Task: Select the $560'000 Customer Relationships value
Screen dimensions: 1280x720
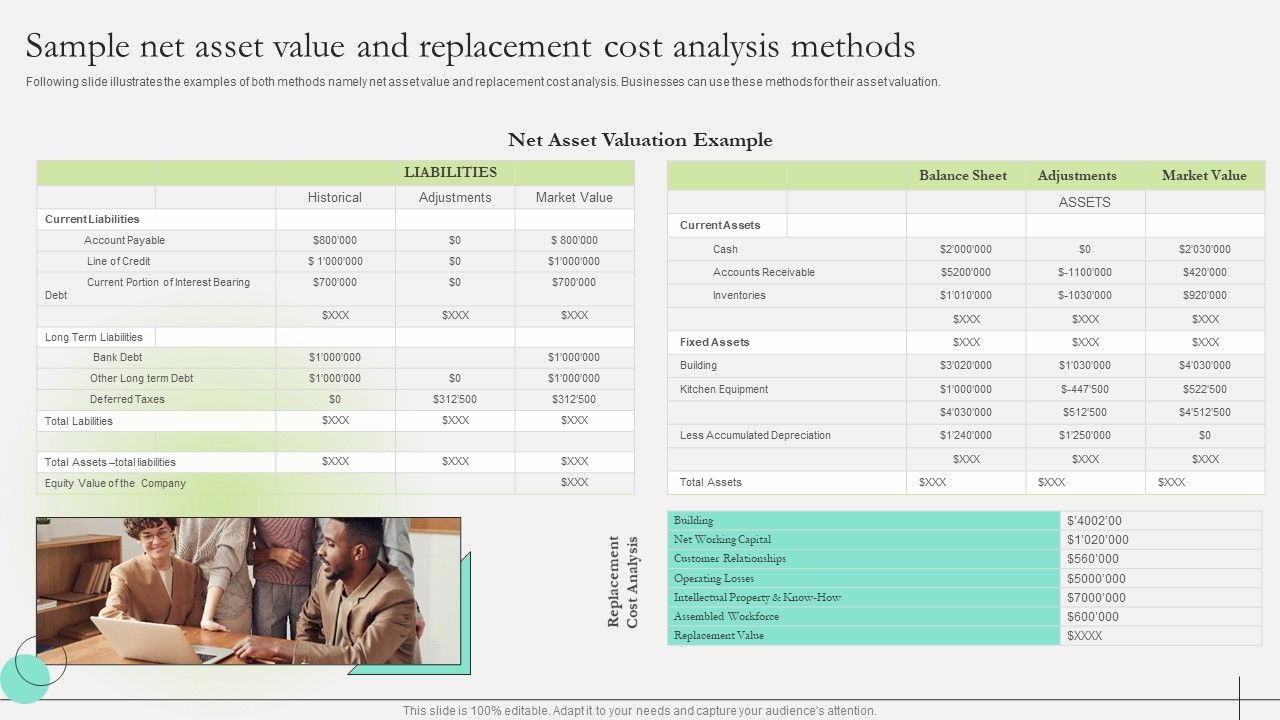Action: pos(1093,559)
